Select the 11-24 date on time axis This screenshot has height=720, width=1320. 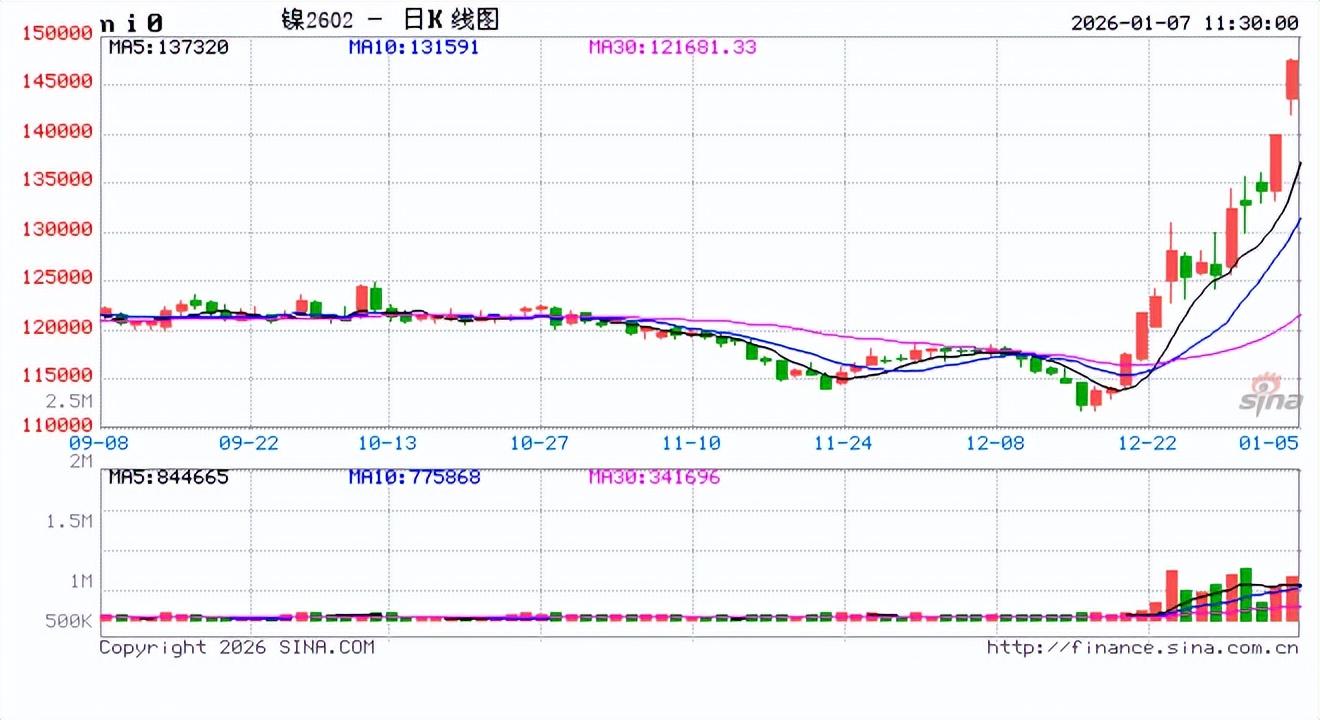click(843, 441)
